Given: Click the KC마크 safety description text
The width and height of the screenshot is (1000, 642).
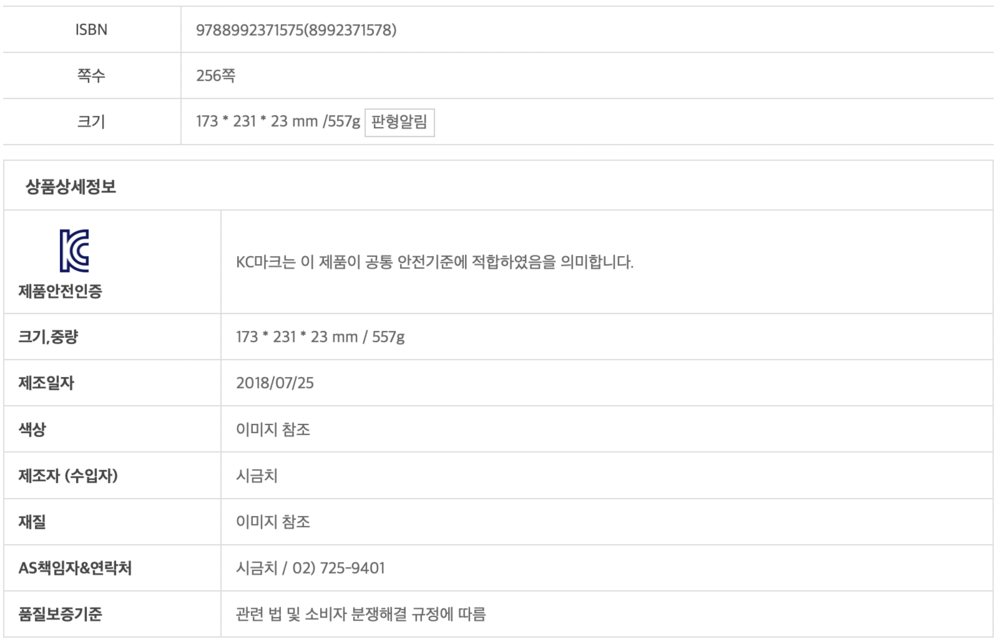Looking at the screenshot, I should [x=434, y=263].
